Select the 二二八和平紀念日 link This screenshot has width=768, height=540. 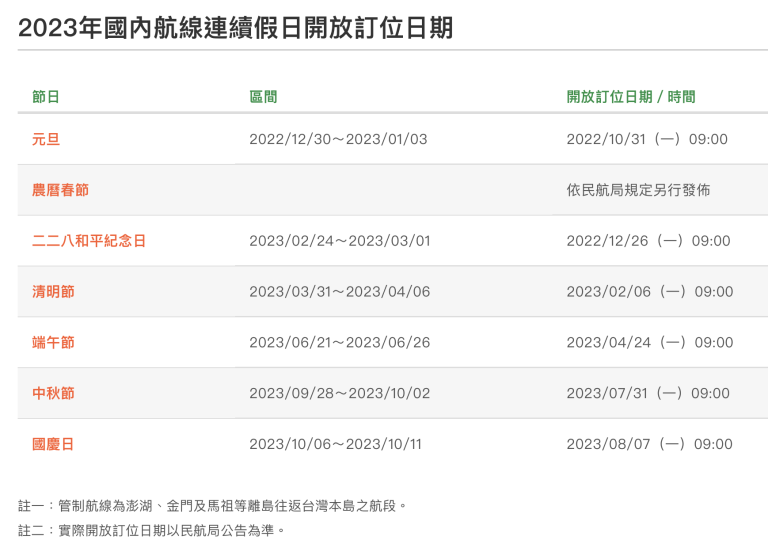pos(89,241)
